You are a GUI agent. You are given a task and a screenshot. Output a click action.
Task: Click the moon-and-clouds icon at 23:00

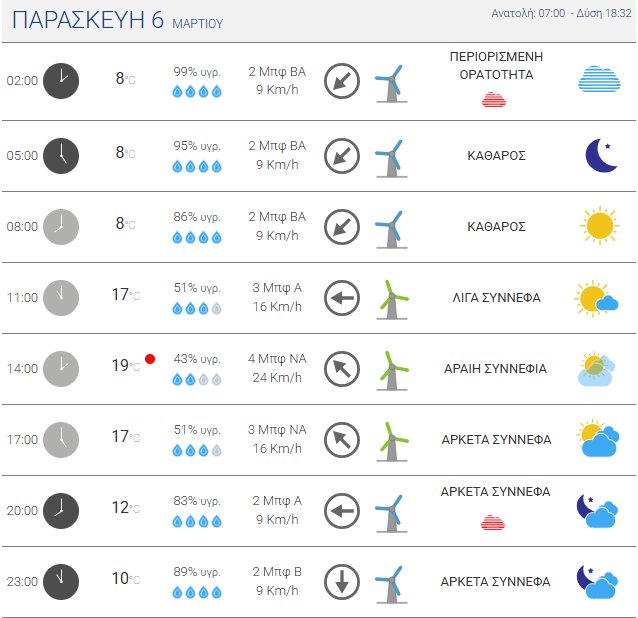click(598, 581)
